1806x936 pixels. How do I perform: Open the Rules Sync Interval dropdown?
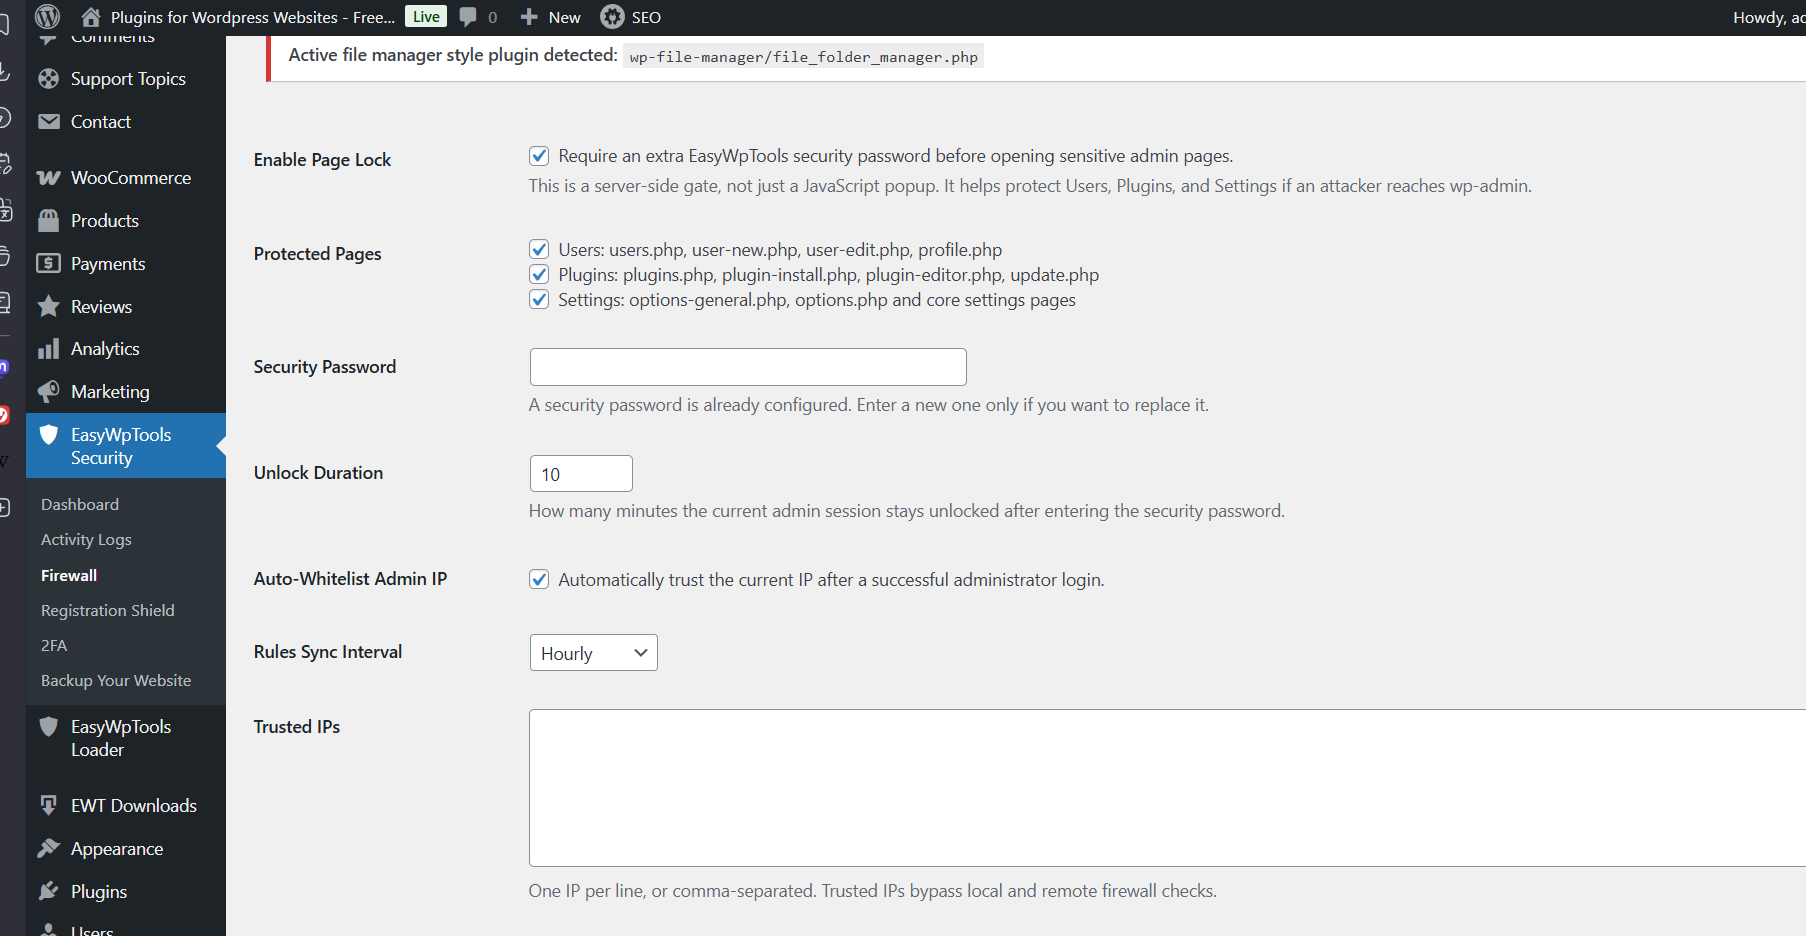click(593, 653)
